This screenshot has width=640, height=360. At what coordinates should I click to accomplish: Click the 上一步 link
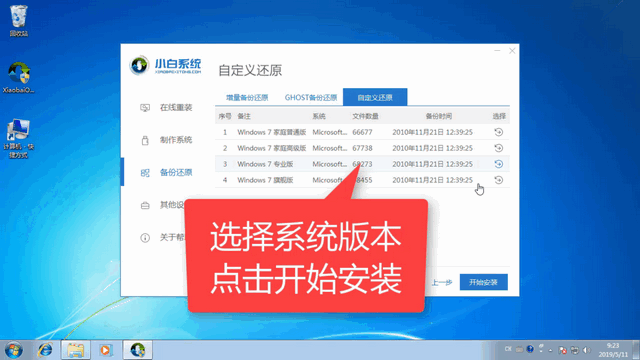click(x=442, y=282)
